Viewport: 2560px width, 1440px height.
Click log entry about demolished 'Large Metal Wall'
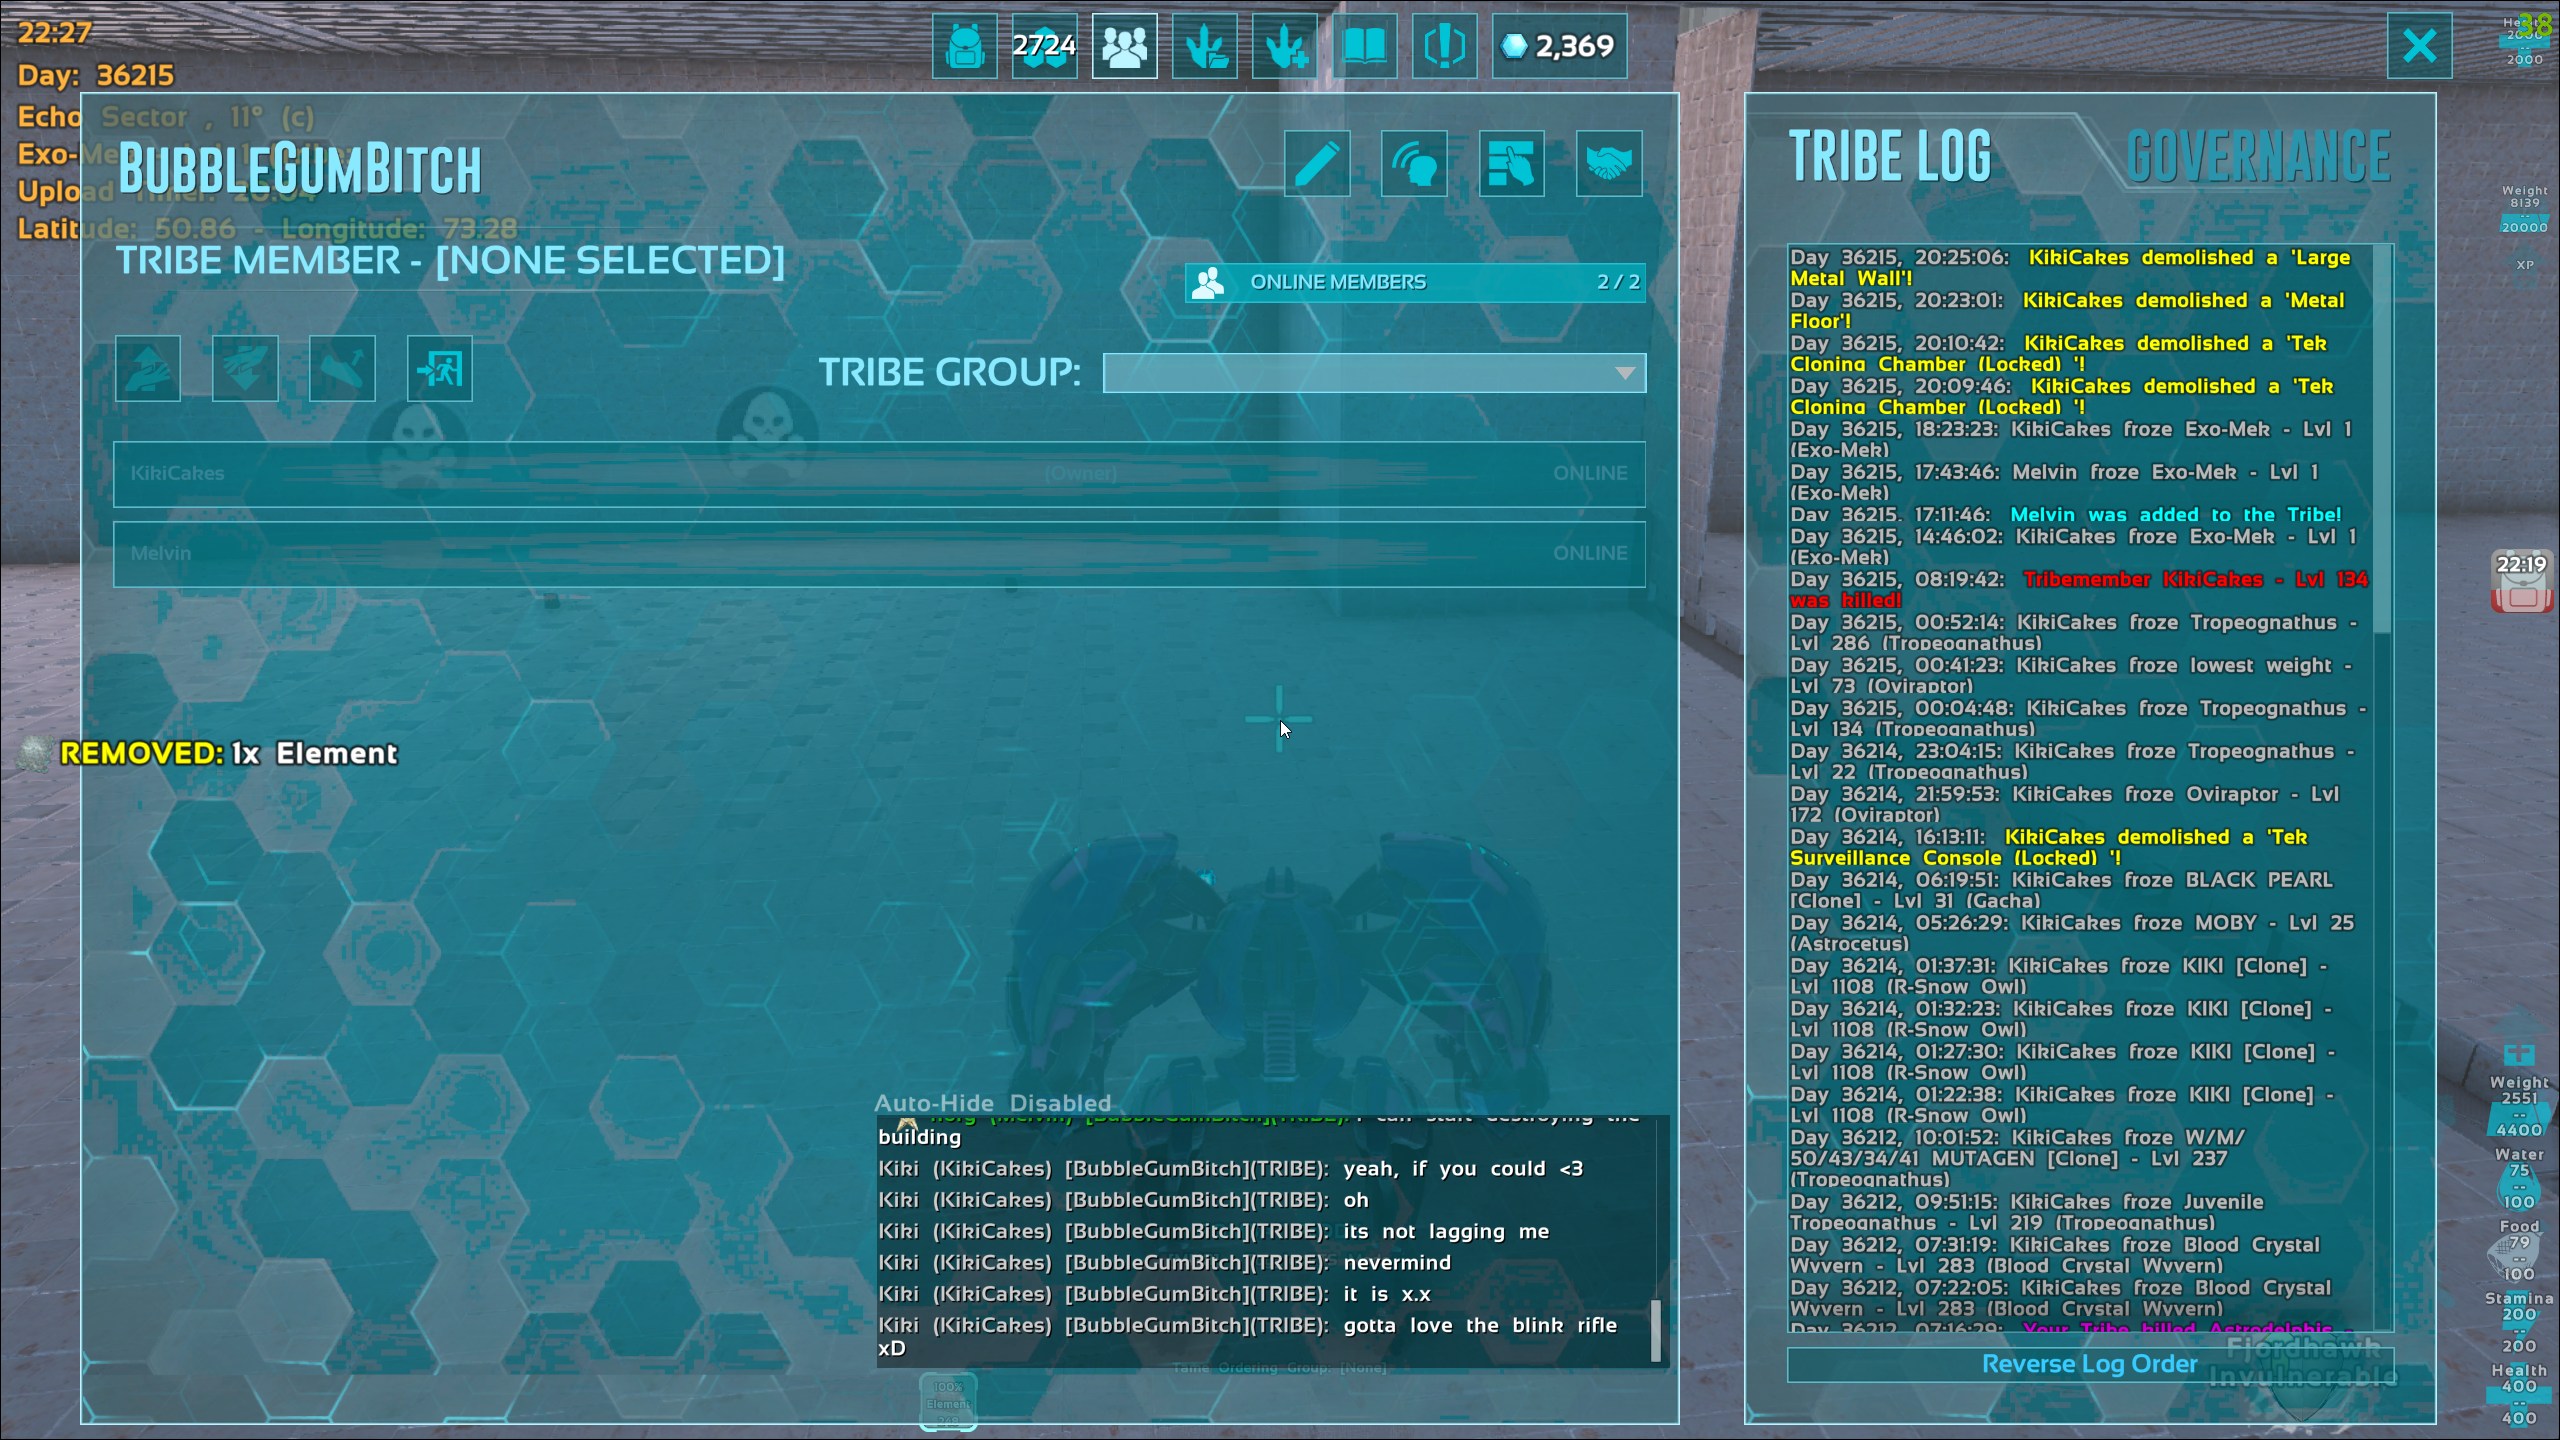point(2070,268)
